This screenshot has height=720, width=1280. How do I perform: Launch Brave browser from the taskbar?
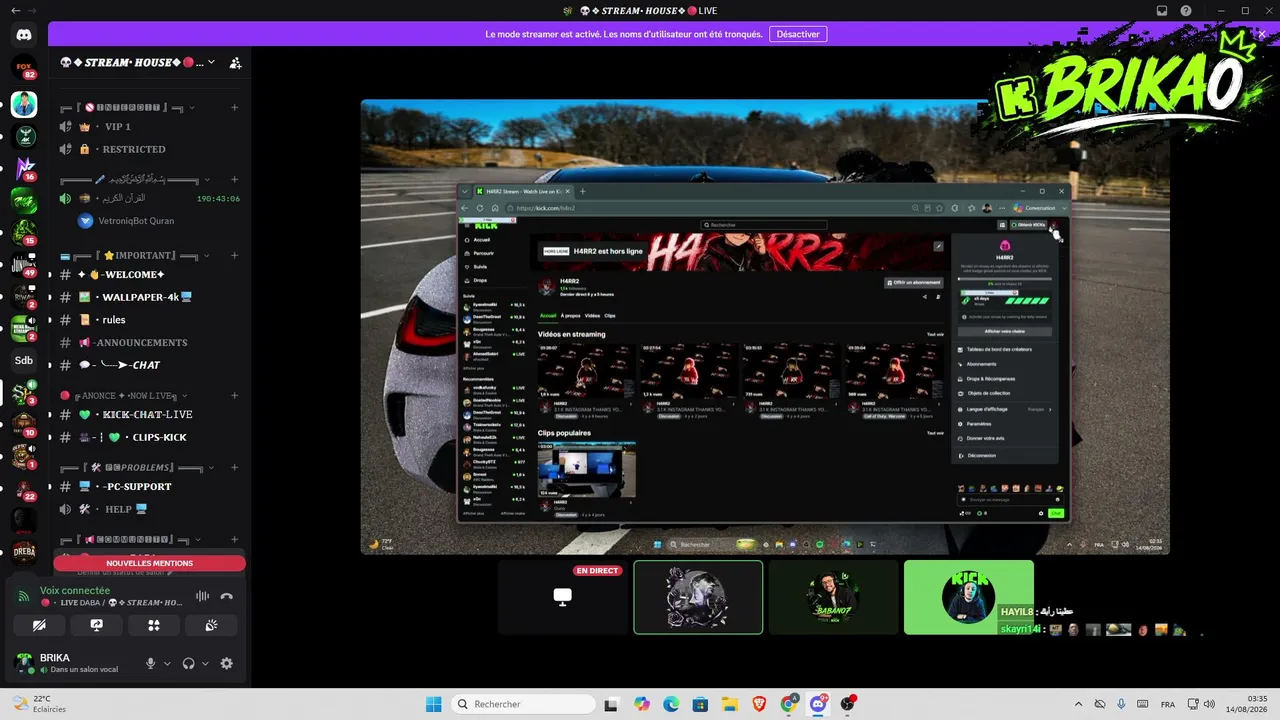[758, 704]
